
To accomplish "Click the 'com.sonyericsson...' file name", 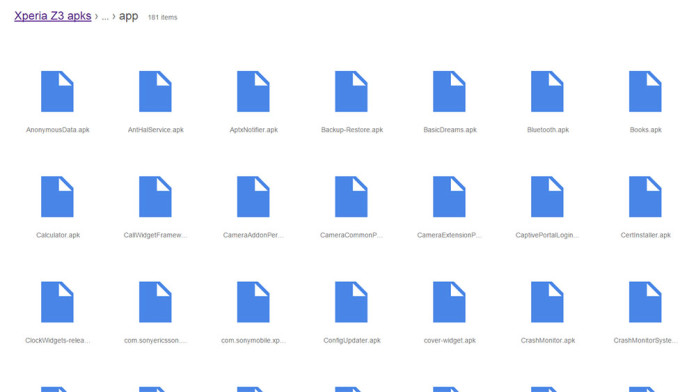I will (x=155, y=341).
